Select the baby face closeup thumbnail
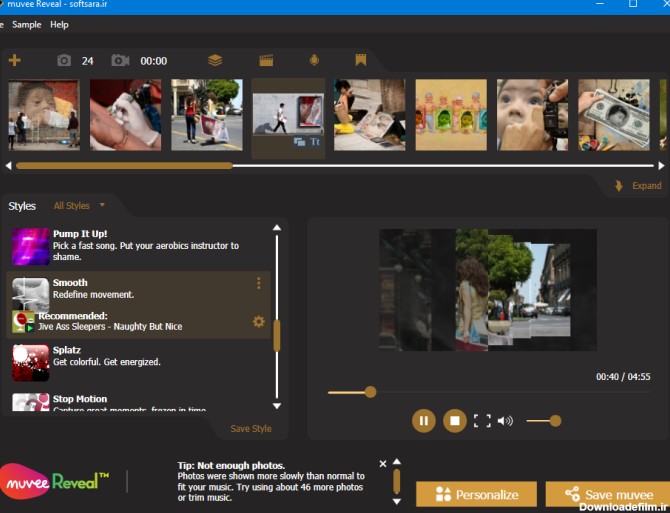 pyautogui.click(x=532, y=115)
